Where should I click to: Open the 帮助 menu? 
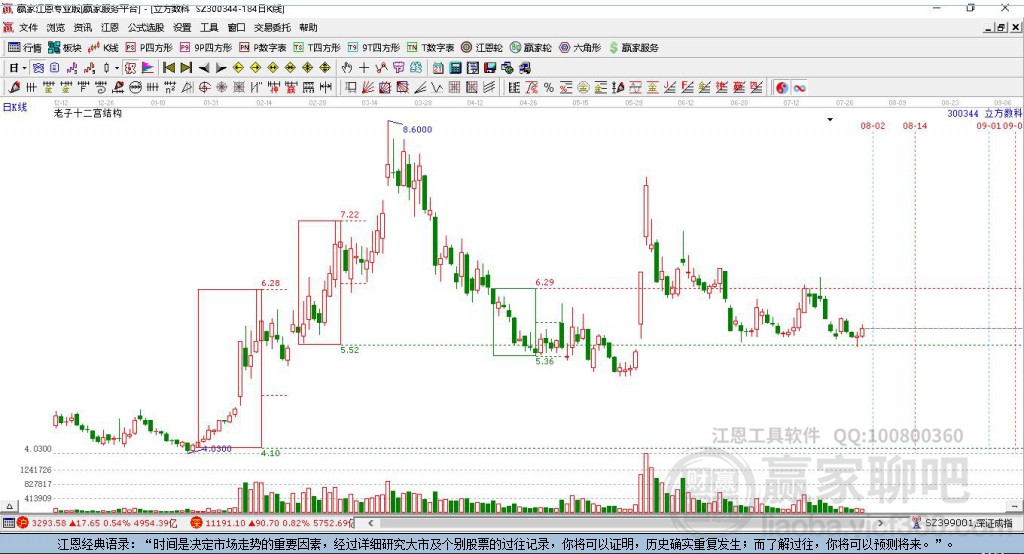(308, 27)
